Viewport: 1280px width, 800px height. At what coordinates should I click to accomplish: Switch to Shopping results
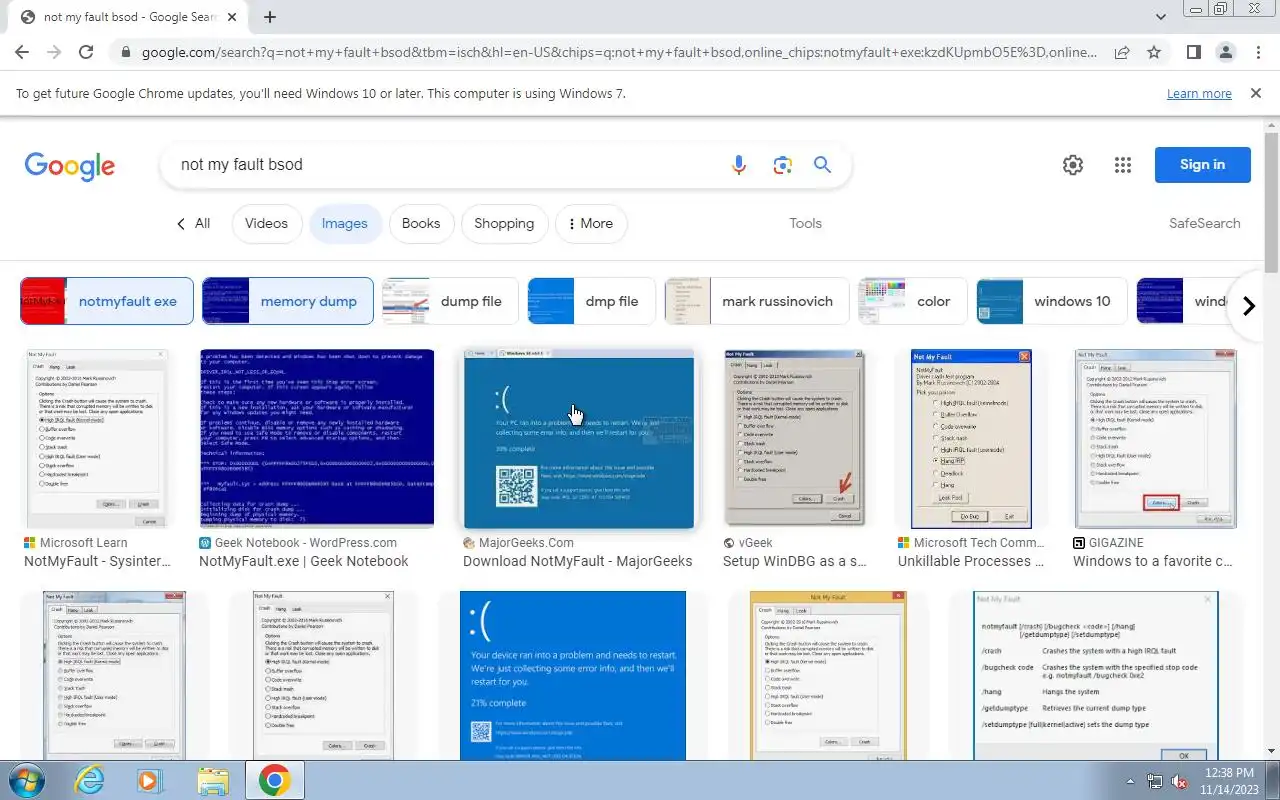point(504,224)
